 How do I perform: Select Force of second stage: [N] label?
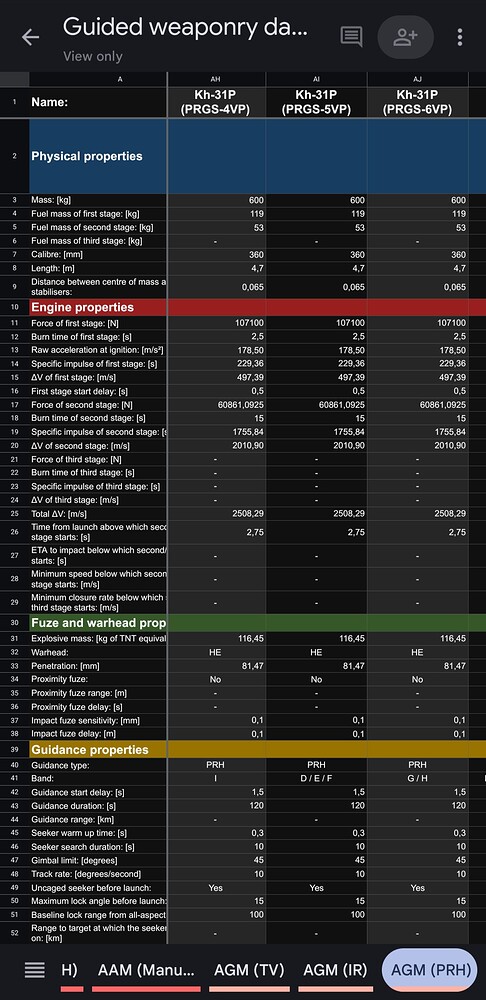98,404
